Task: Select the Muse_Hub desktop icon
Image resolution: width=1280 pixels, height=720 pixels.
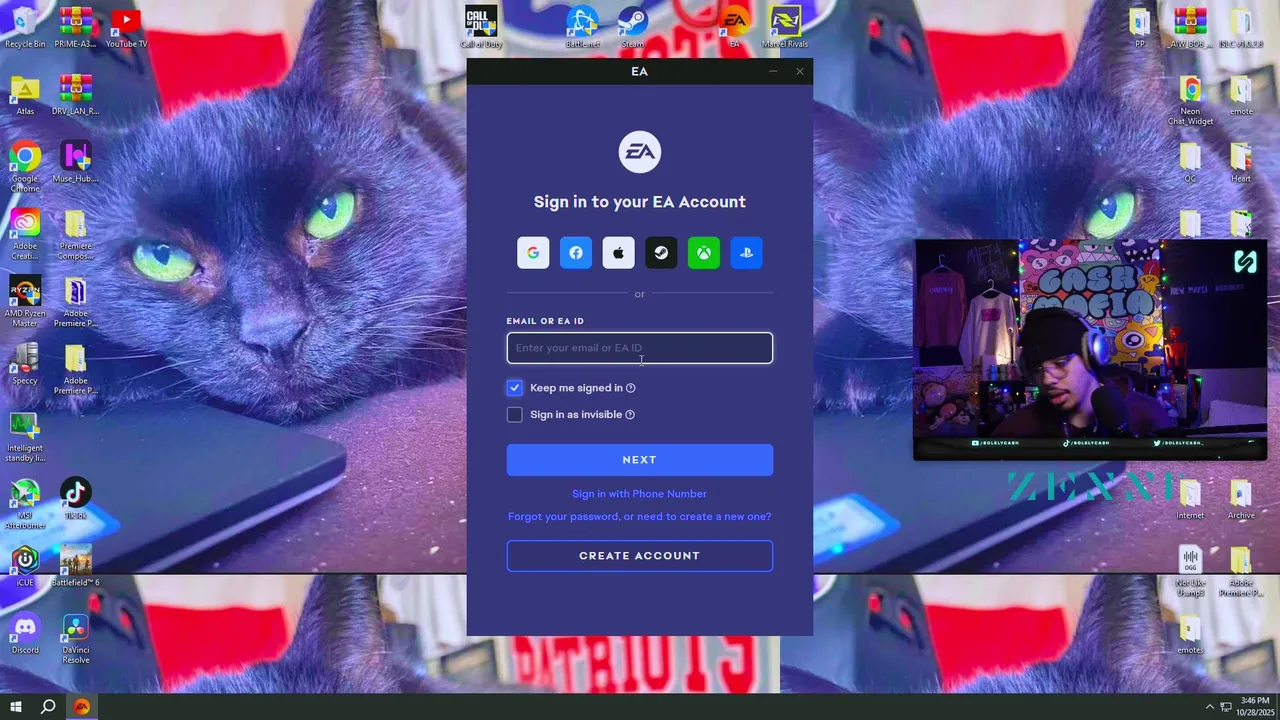Action: [76, 162]
